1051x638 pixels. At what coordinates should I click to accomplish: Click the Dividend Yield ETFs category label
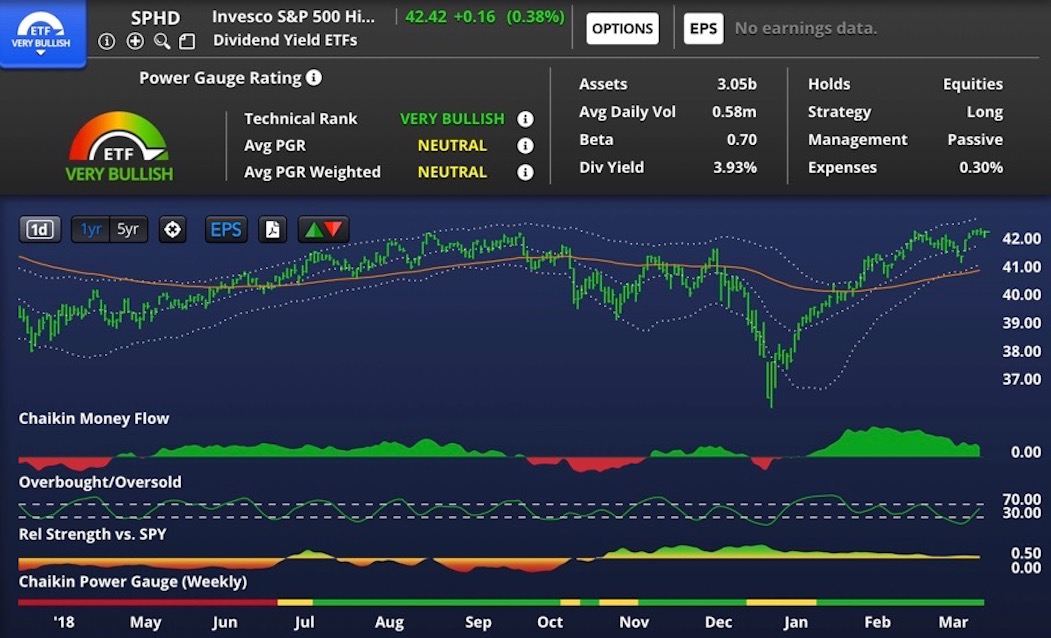pos(285,41)
